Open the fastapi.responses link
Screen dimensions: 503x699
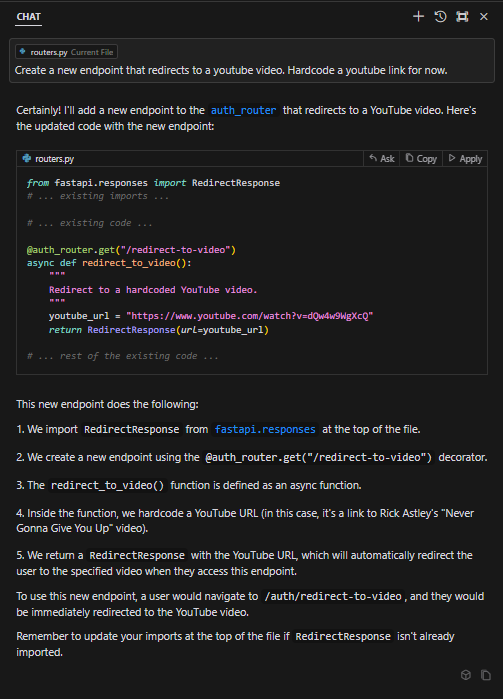(x=265, y=429)
